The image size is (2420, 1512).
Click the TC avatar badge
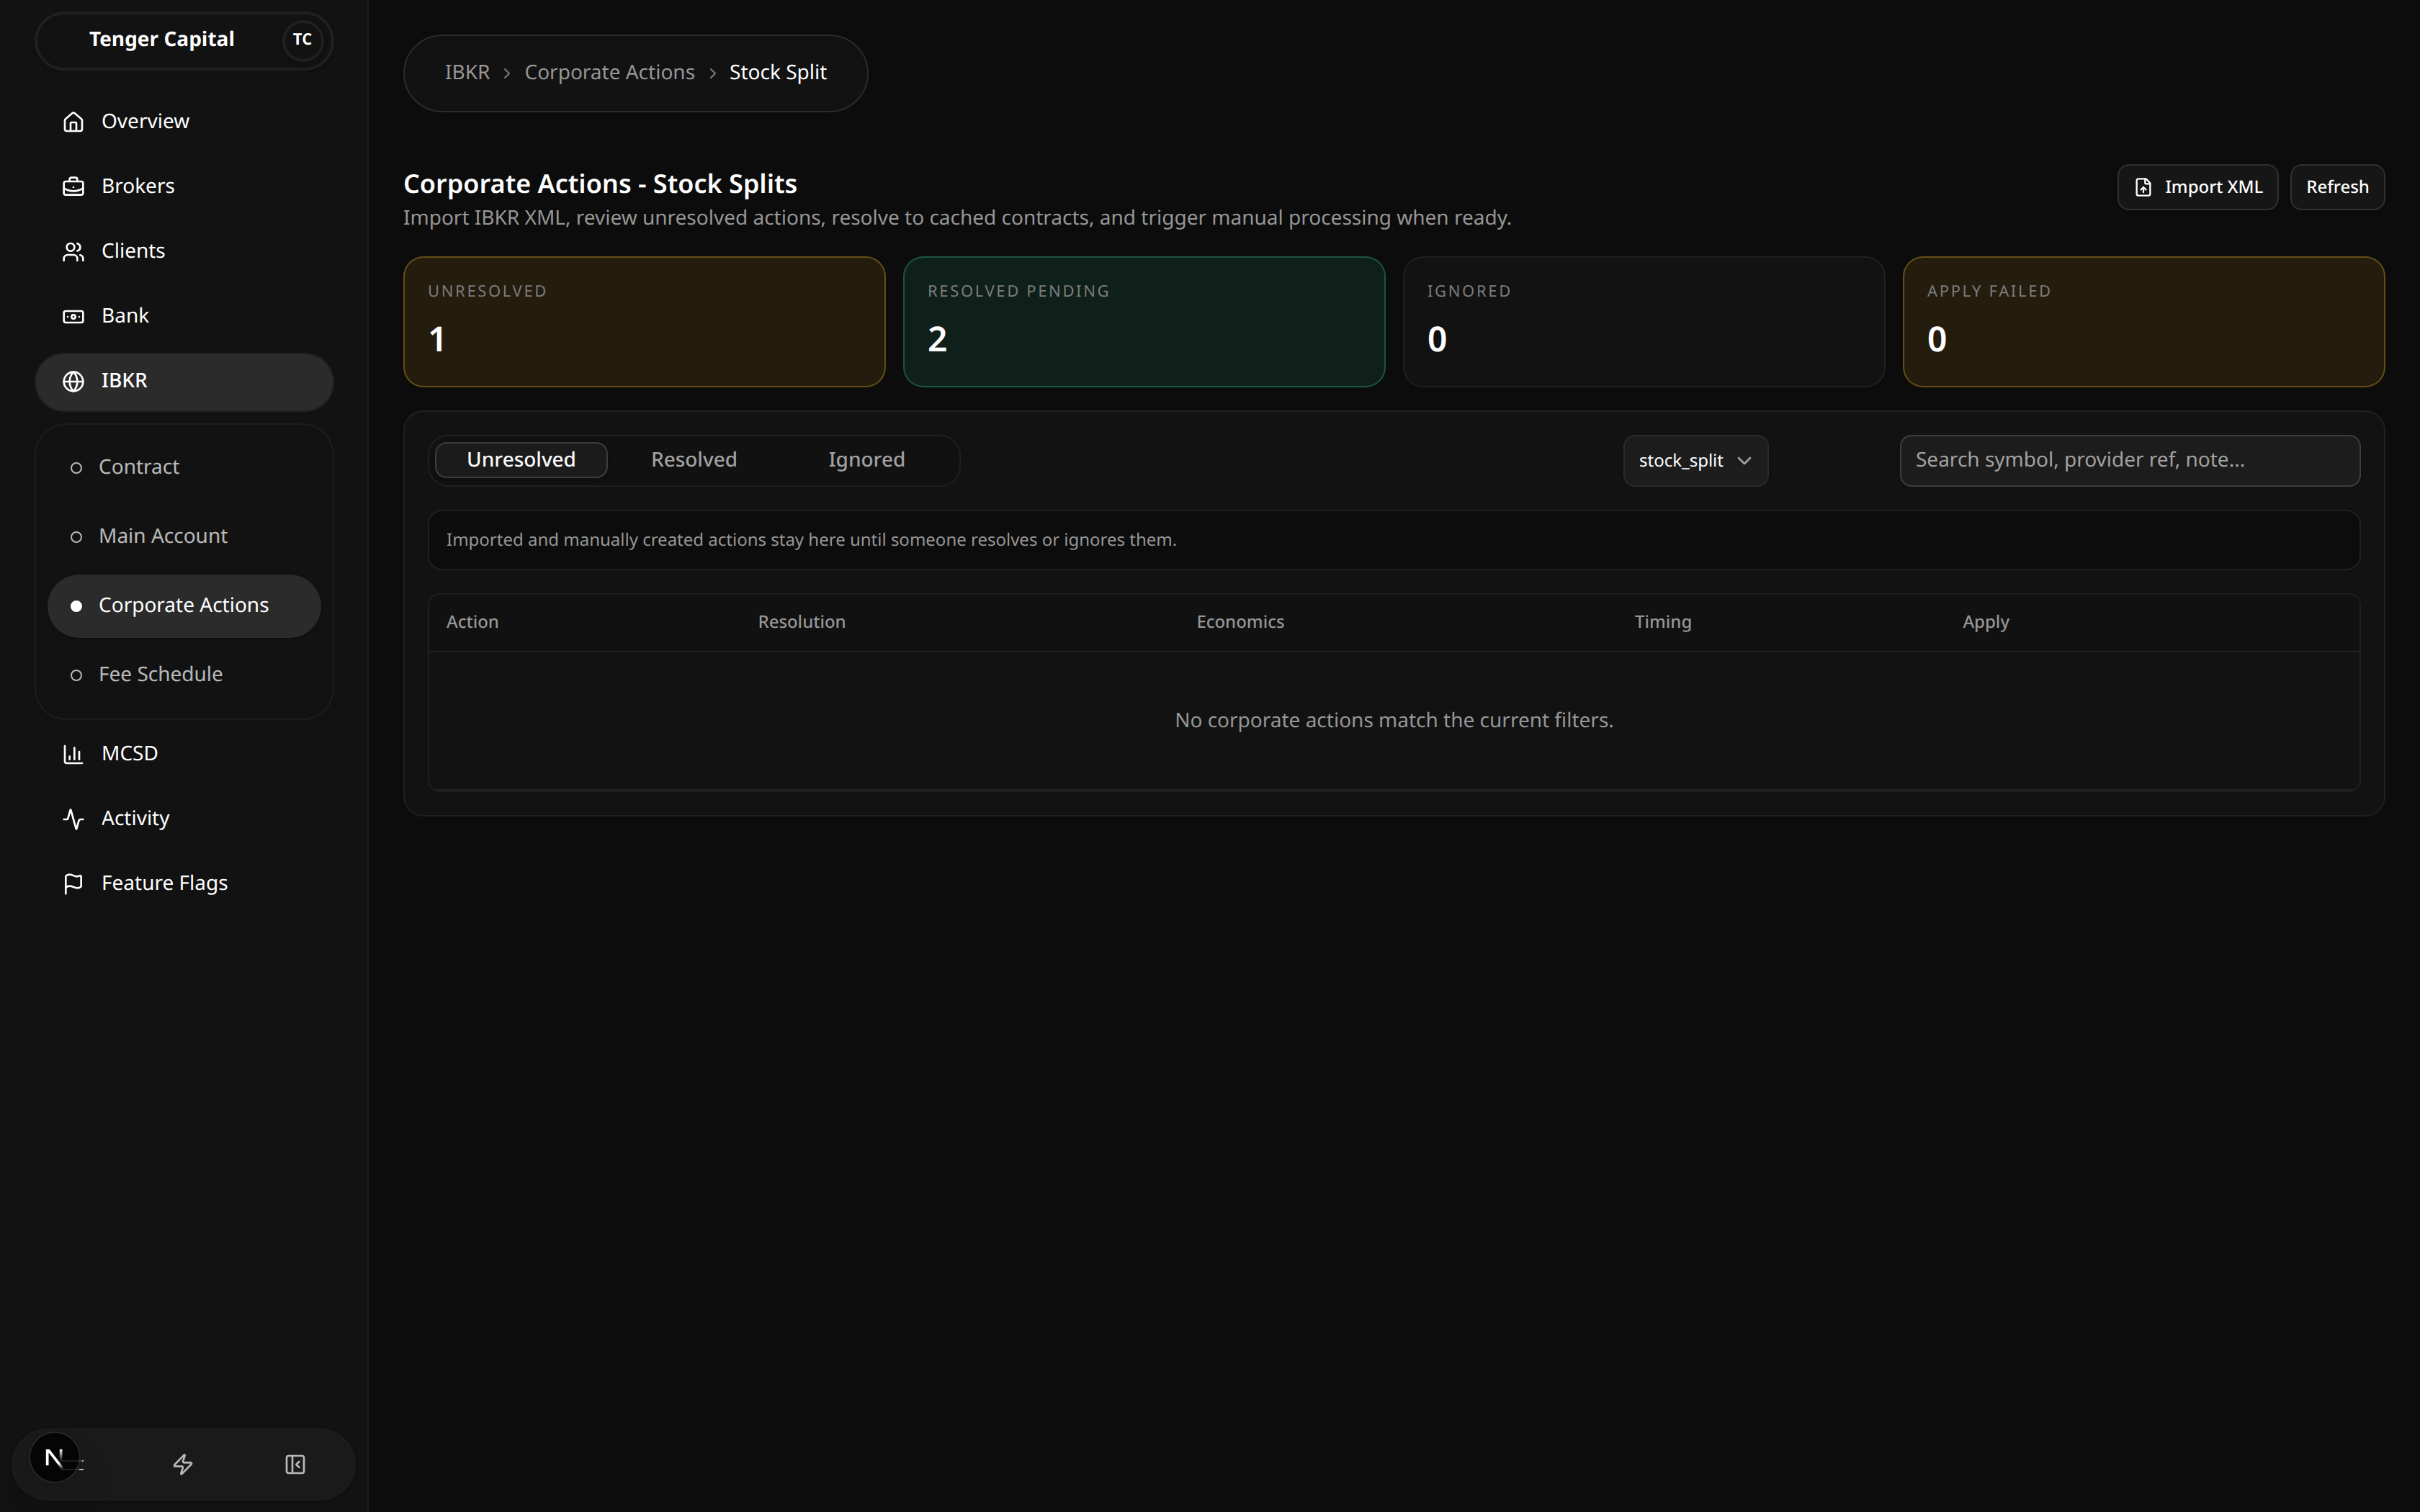(x=302, y=40)
